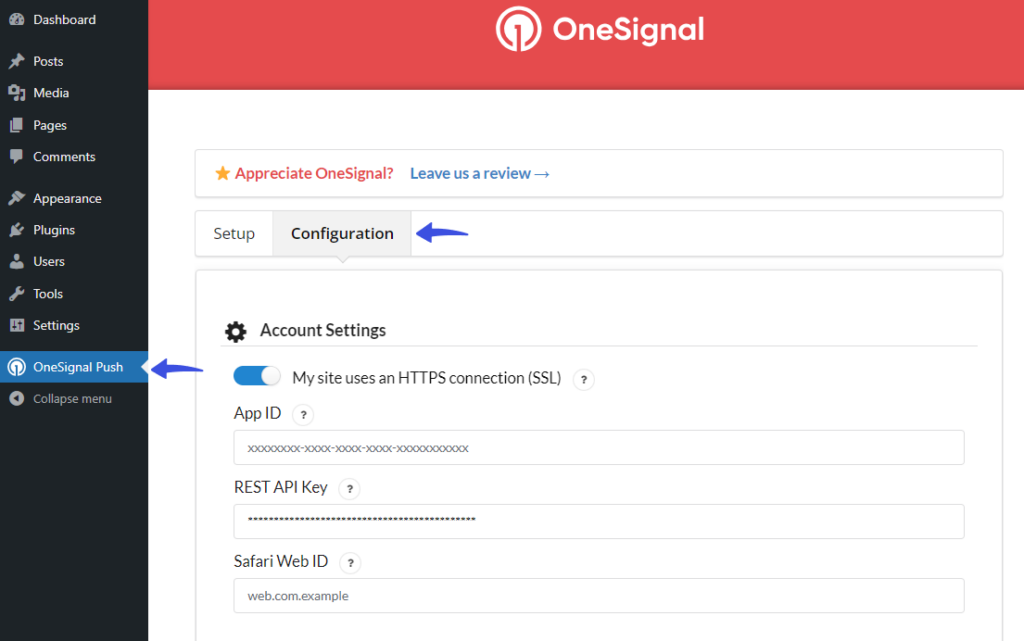This screenshot has height=641, width=1024.
Task: Open help tooltip next to REST API Key
Action: coord(349,488)
